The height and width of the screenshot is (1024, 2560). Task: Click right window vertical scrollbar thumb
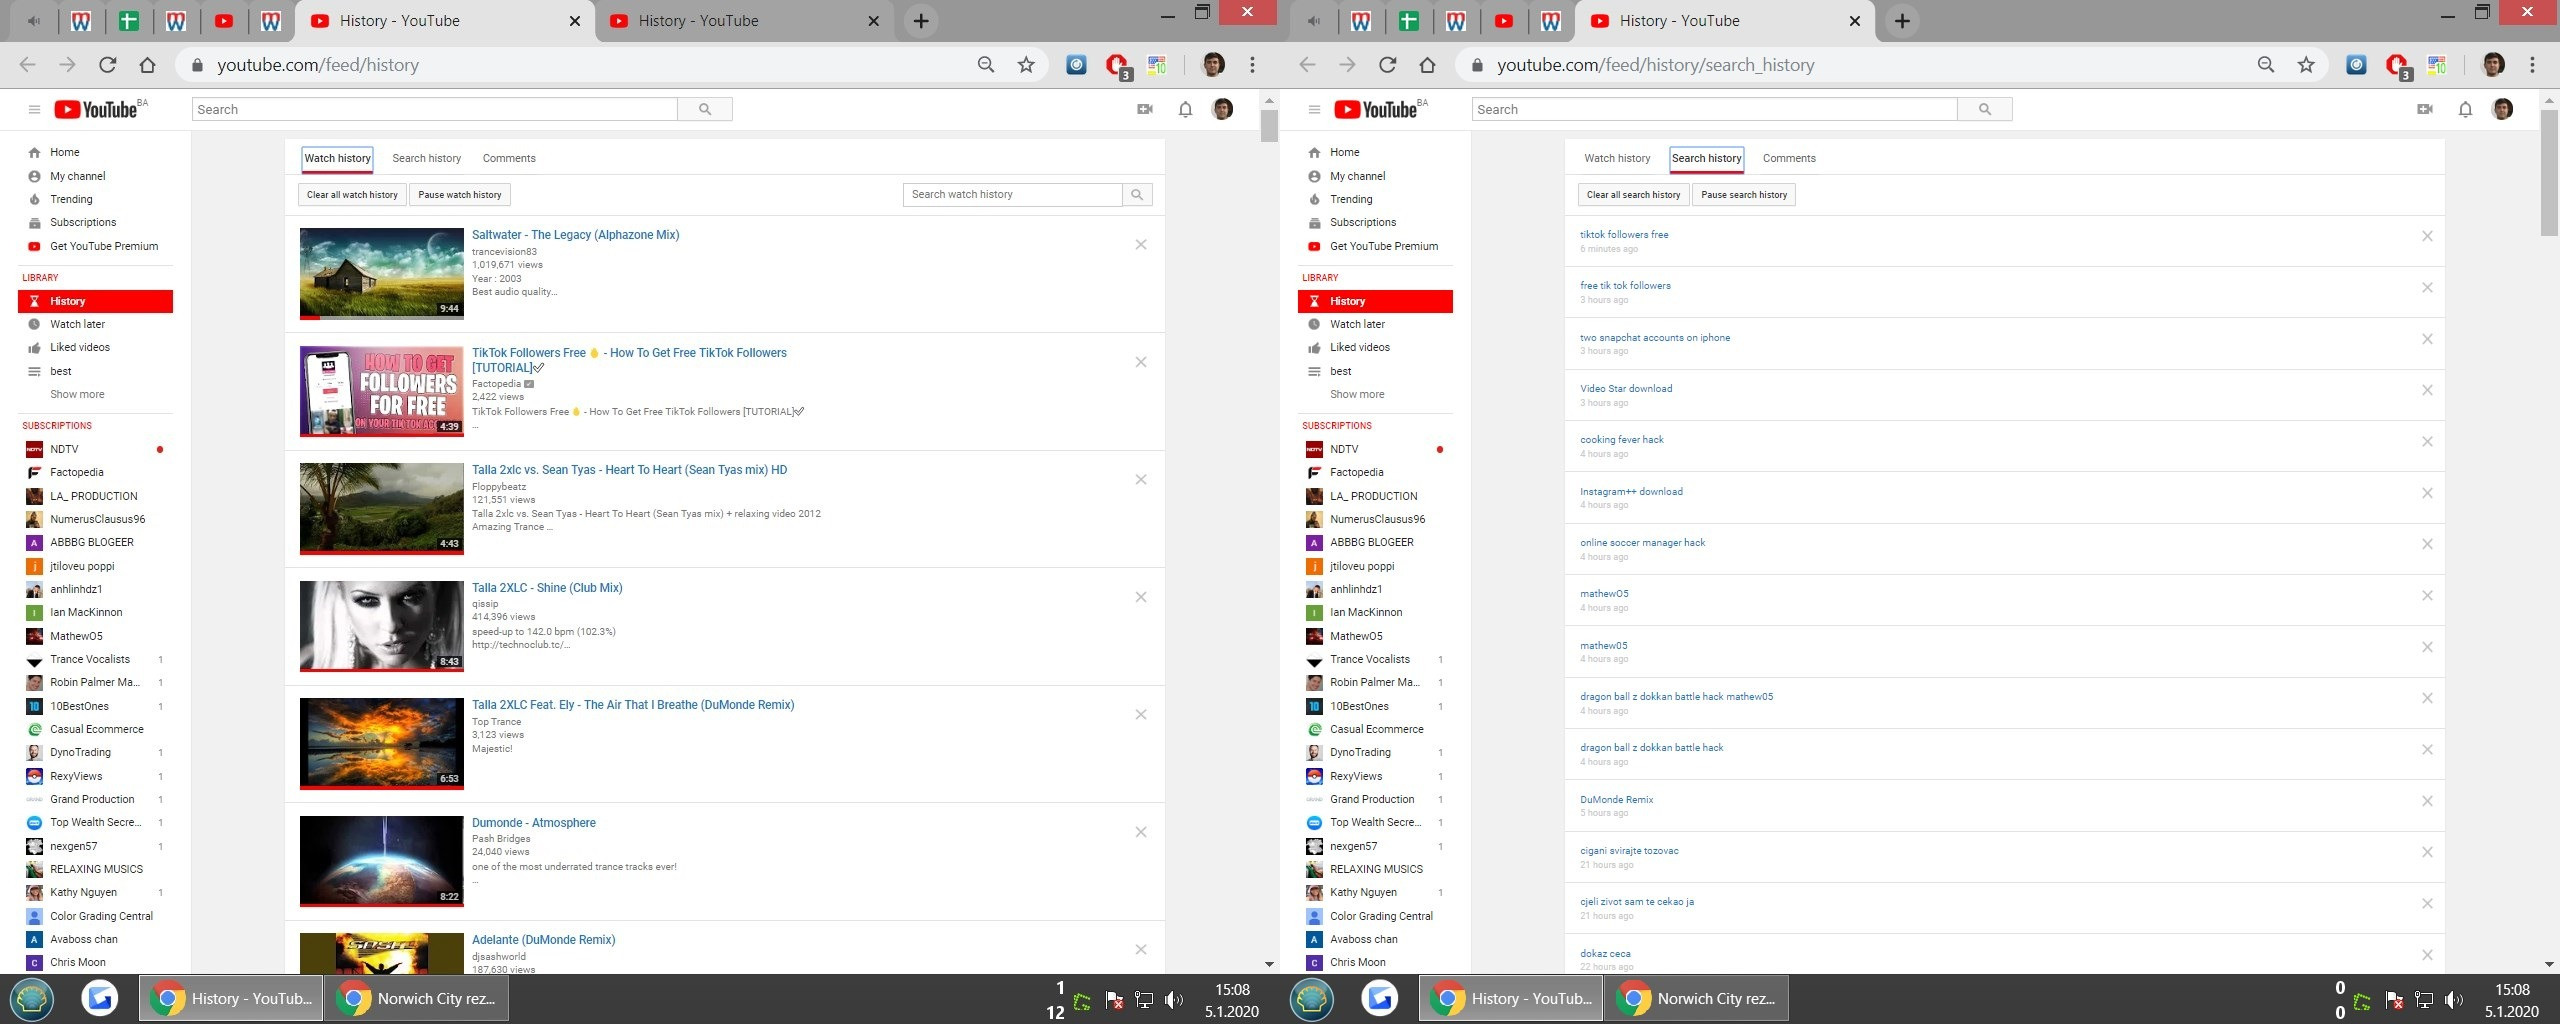click(x=2549, y=172)
